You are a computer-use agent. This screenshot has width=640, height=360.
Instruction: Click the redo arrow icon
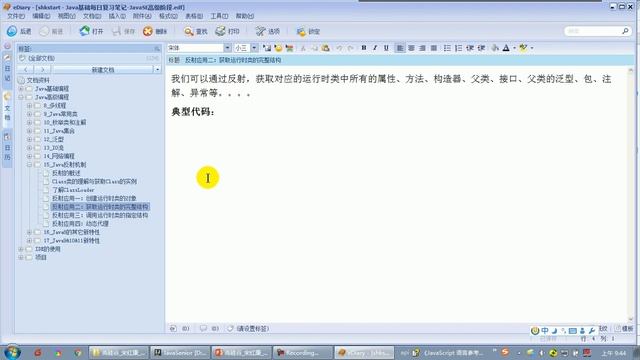350,48
